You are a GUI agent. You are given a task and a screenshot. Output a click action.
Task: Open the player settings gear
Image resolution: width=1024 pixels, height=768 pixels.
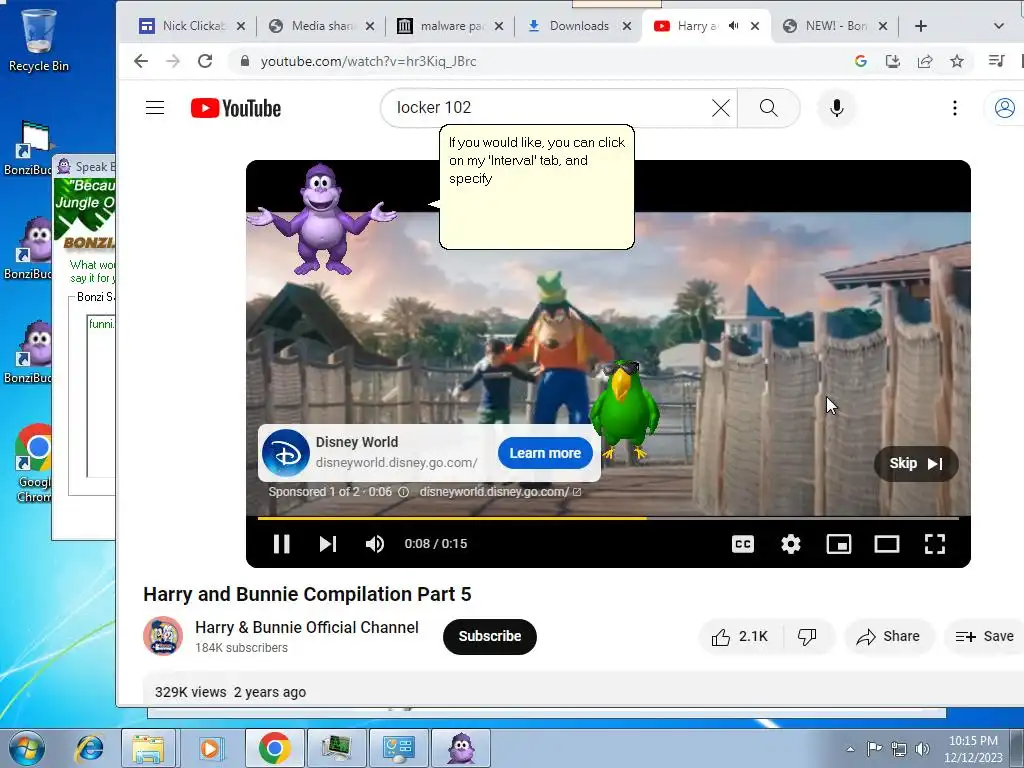click(791, 544)
